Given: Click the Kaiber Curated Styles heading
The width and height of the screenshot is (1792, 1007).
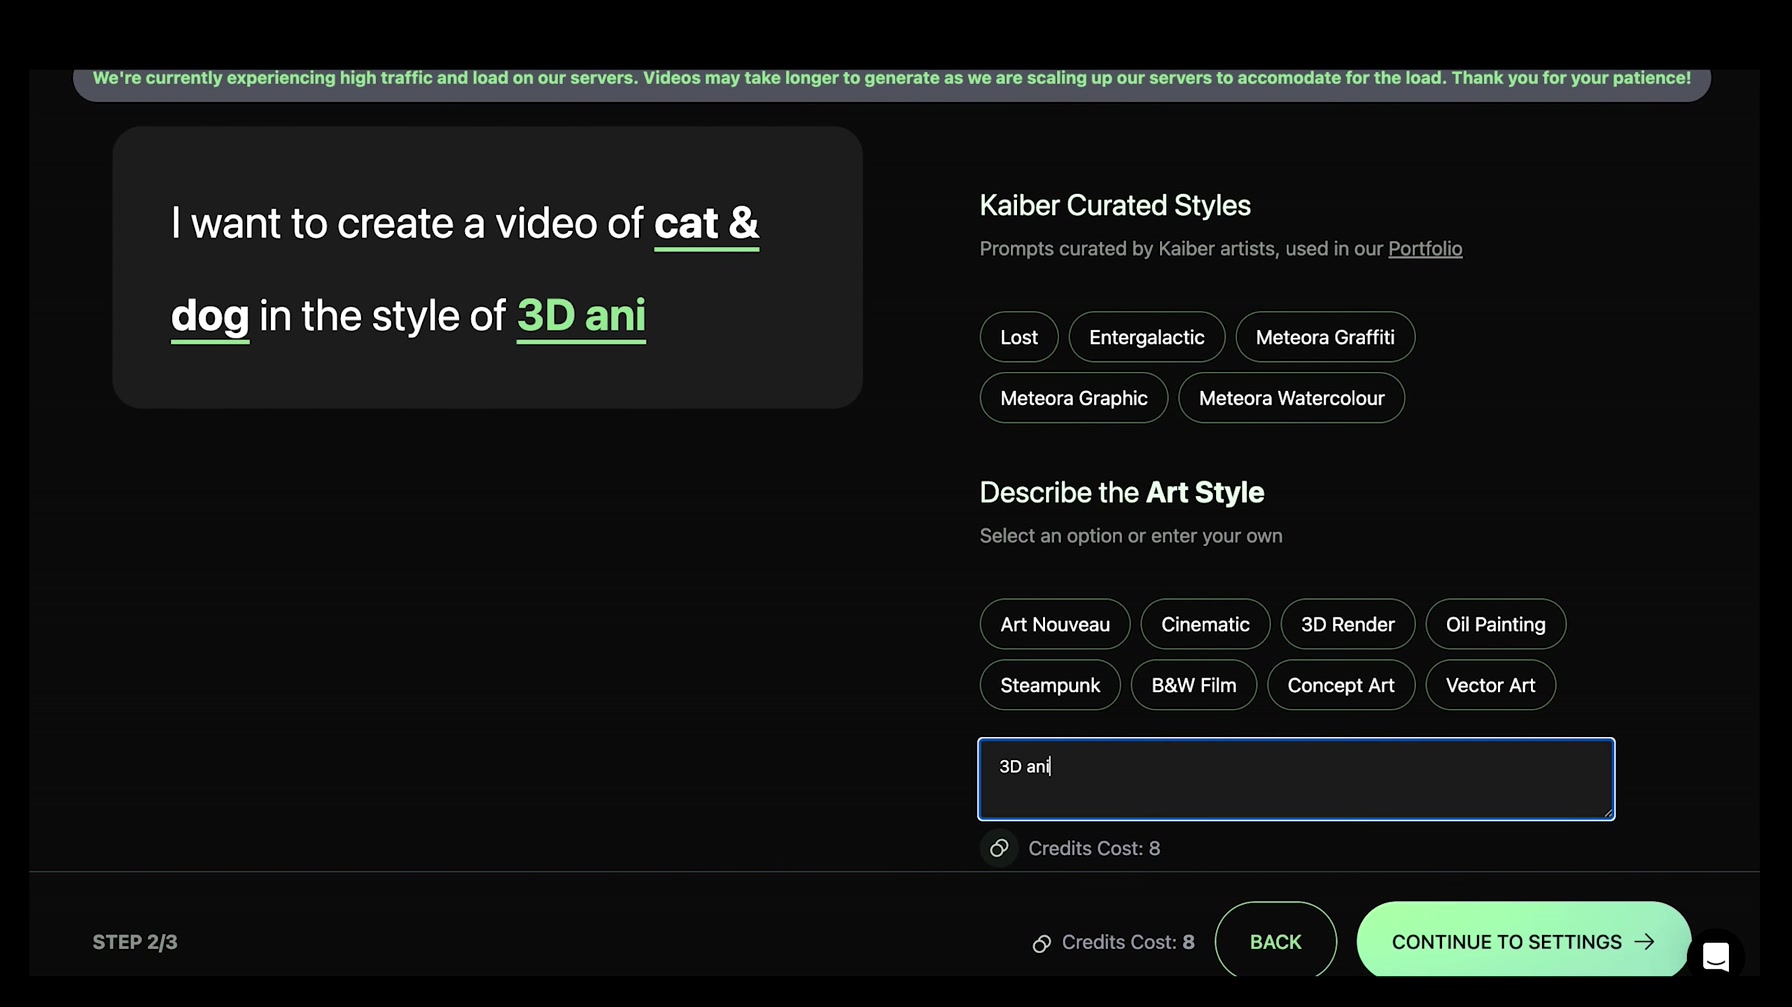Looking at the screenshot, I should pyautogui.click(x=1115, y=205).
